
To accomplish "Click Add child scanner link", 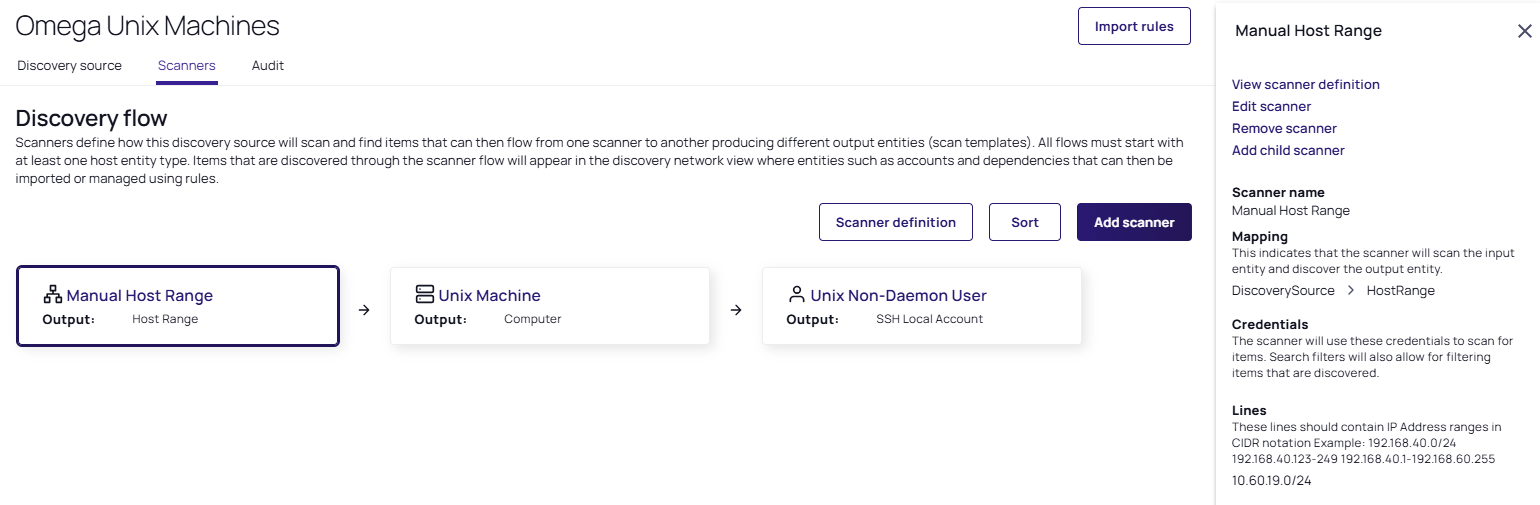I will pyautogui.click(x=1288, y=150).
